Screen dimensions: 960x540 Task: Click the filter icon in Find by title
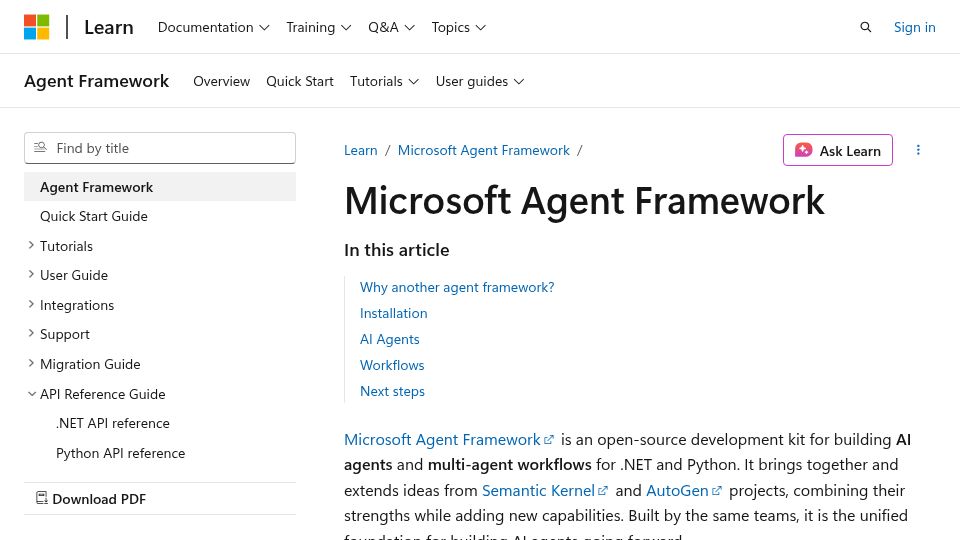(x=40, y=148)
